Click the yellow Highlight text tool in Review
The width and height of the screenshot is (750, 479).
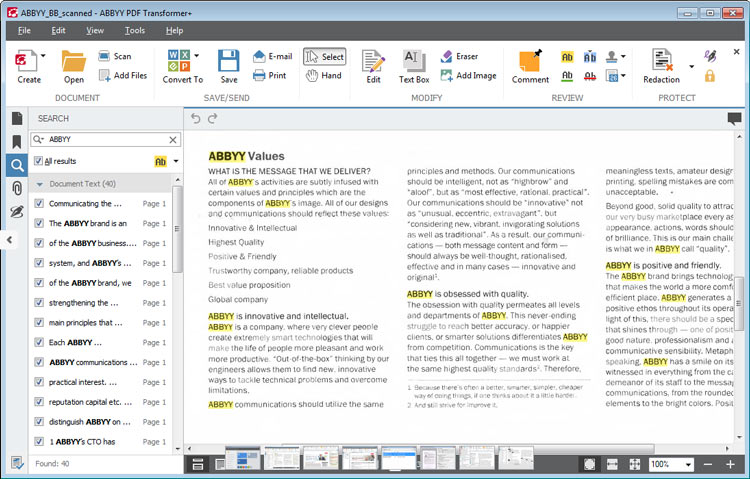tap(567, 57)
